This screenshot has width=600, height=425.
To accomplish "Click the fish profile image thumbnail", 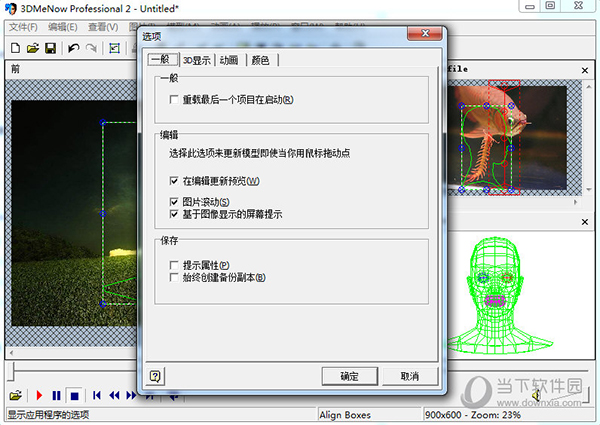I will pos(508,138).
